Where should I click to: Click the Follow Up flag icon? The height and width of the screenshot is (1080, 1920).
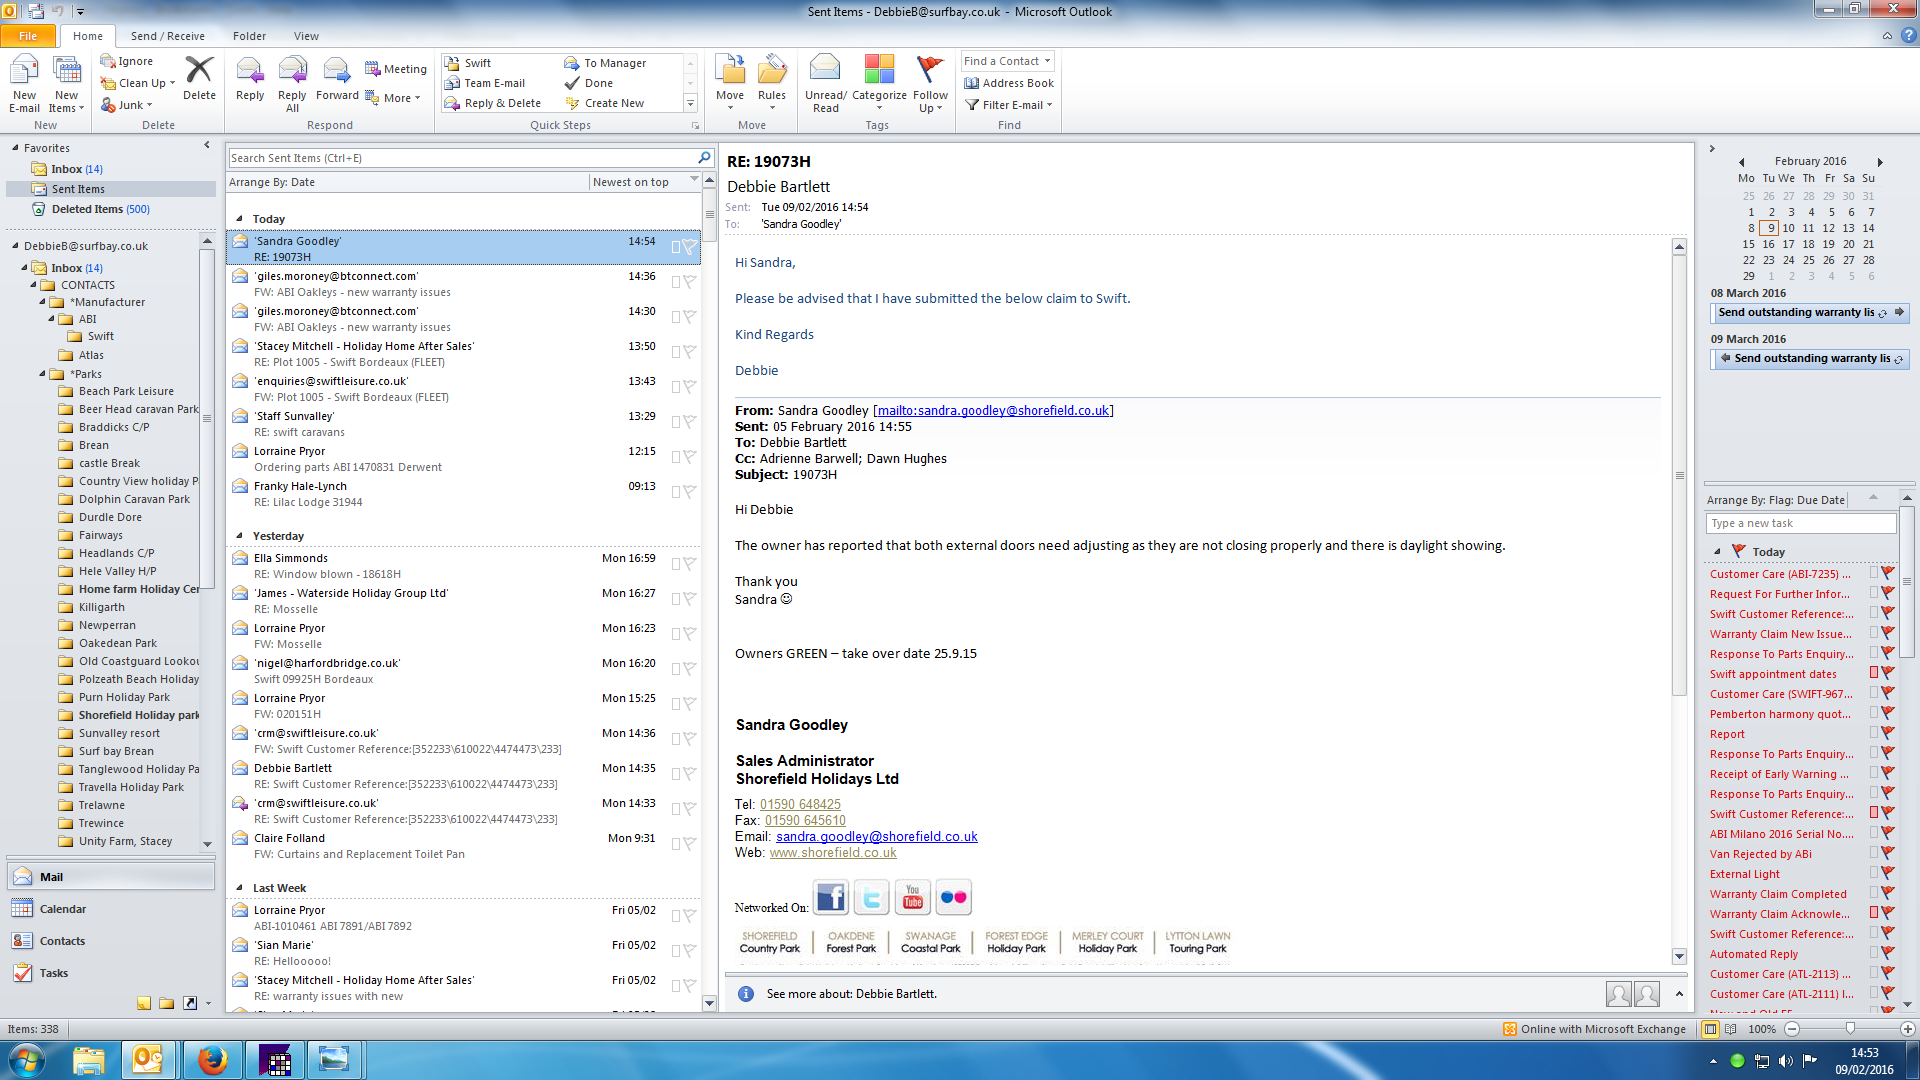click(930, 70)
